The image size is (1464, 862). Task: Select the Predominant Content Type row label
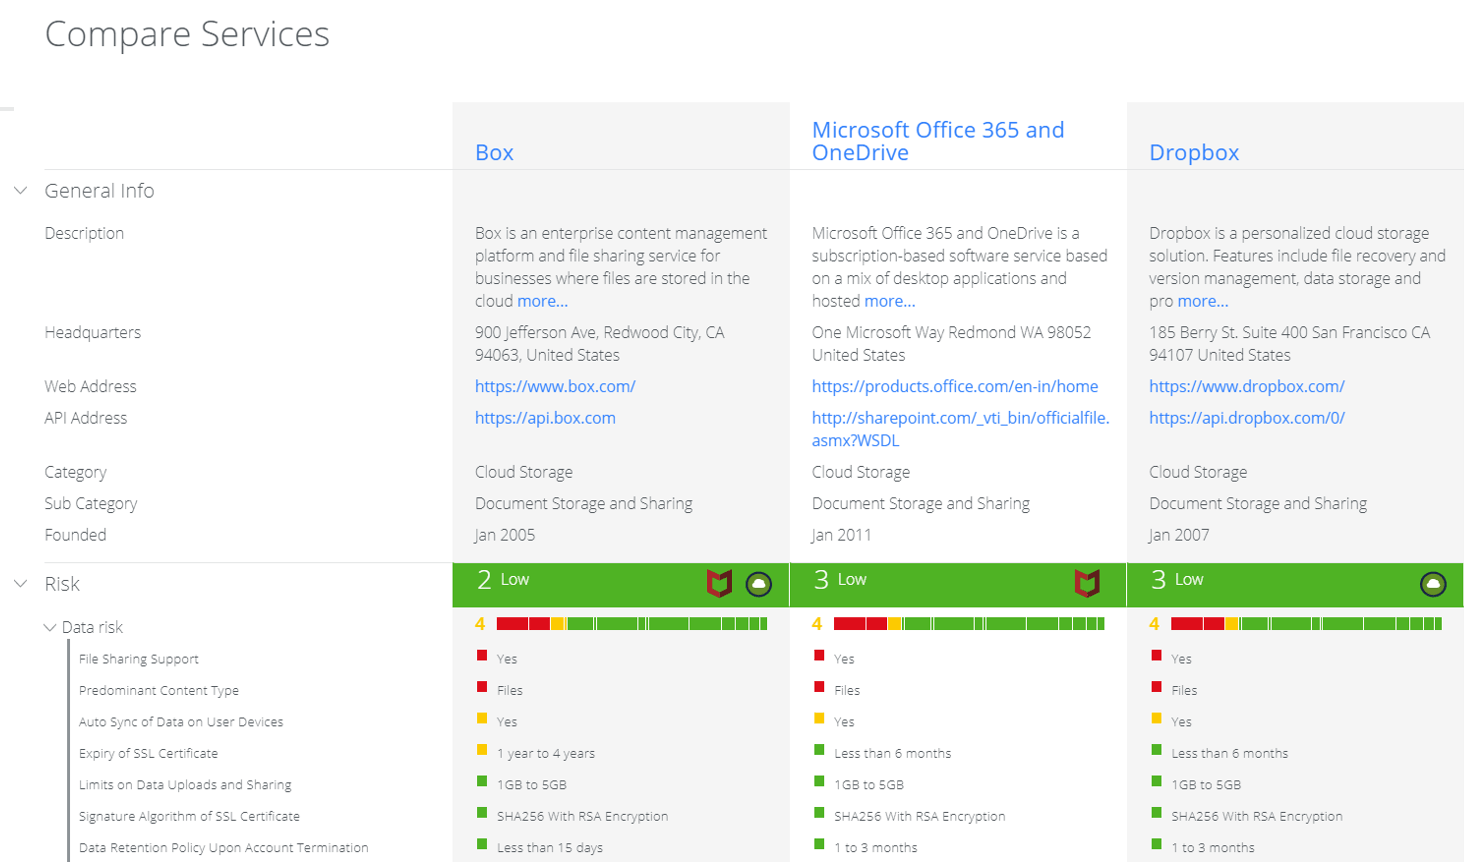159,690
